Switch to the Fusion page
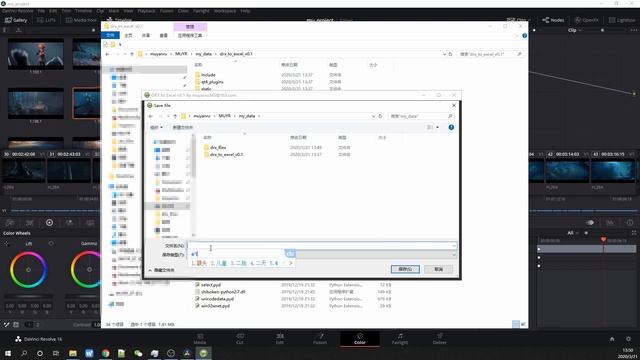 pyautogui.click(x=320, y=339)
